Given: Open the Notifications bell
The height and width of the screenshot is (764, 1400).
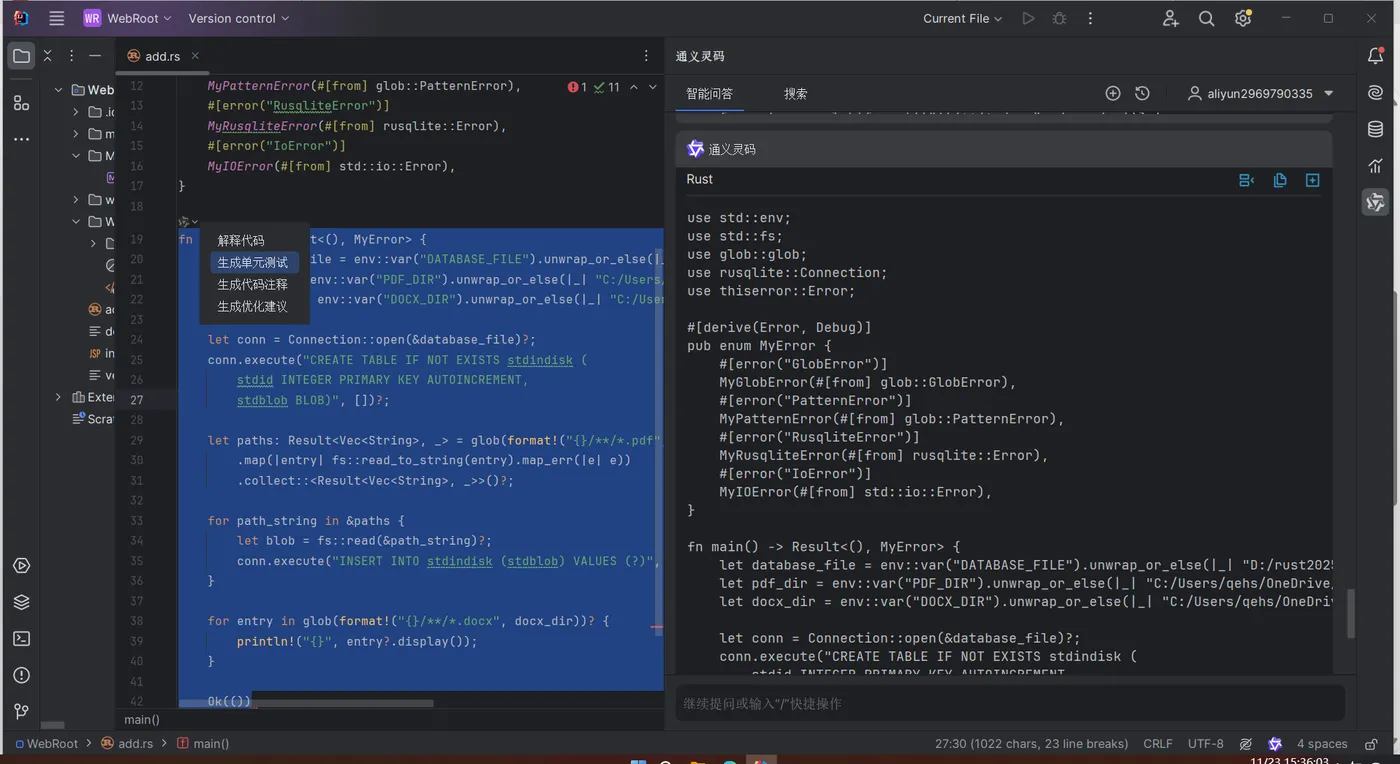Looking at the screenshot, I should 1376,56.
